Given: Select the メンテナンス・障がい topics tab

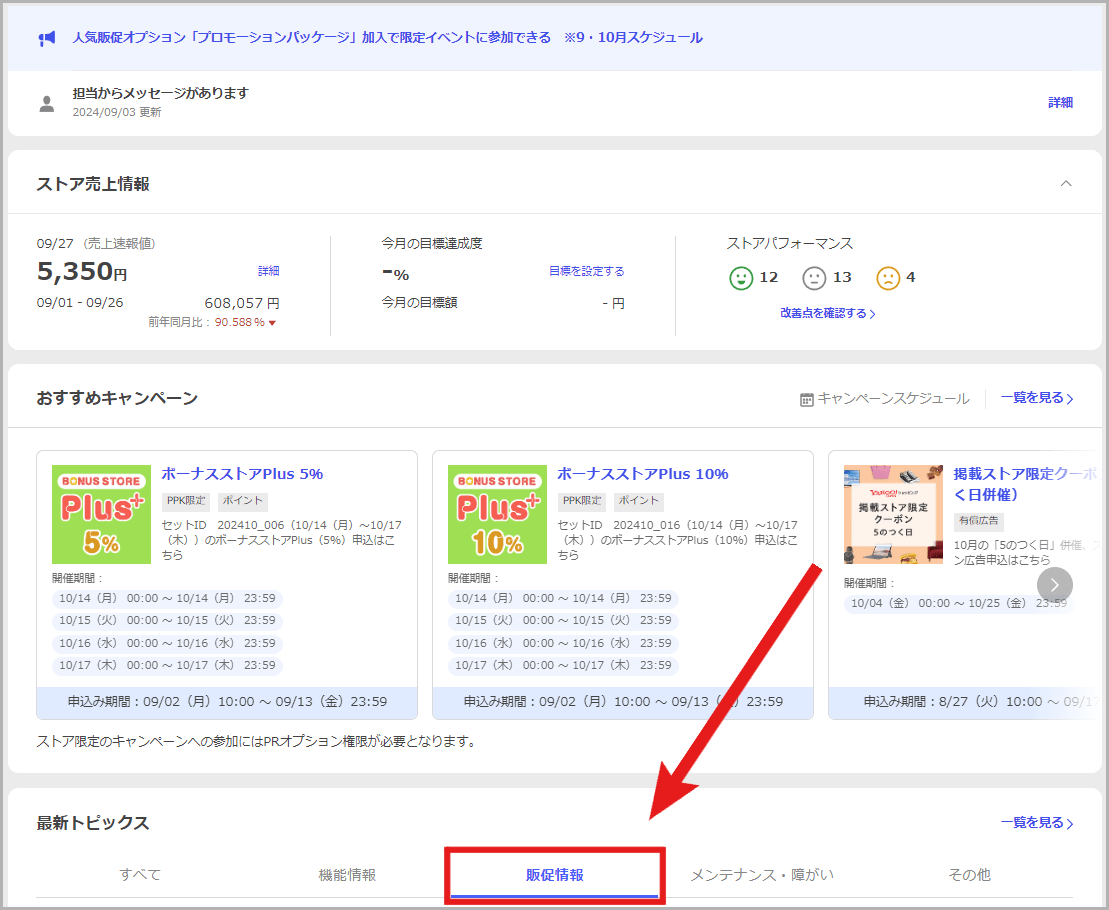Looking at the screenshot, I should coord(762,875).
